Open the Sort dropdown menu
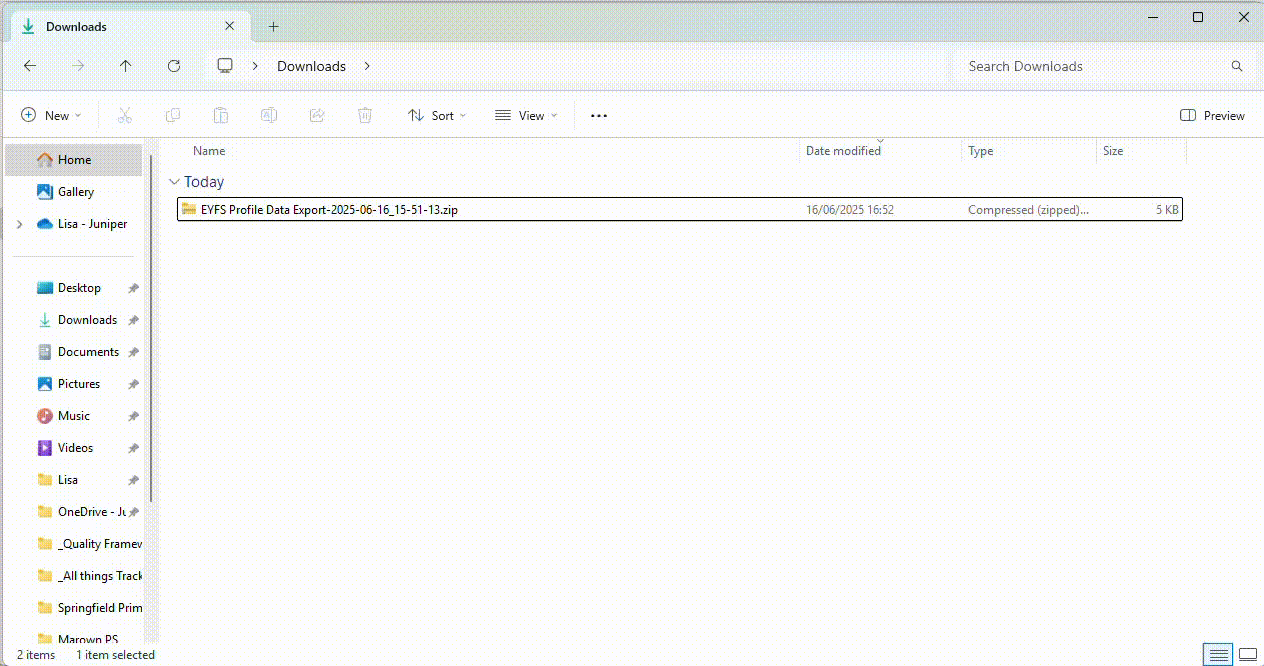1264x666 pixels. pyautogui.click(x=437, y=116)
